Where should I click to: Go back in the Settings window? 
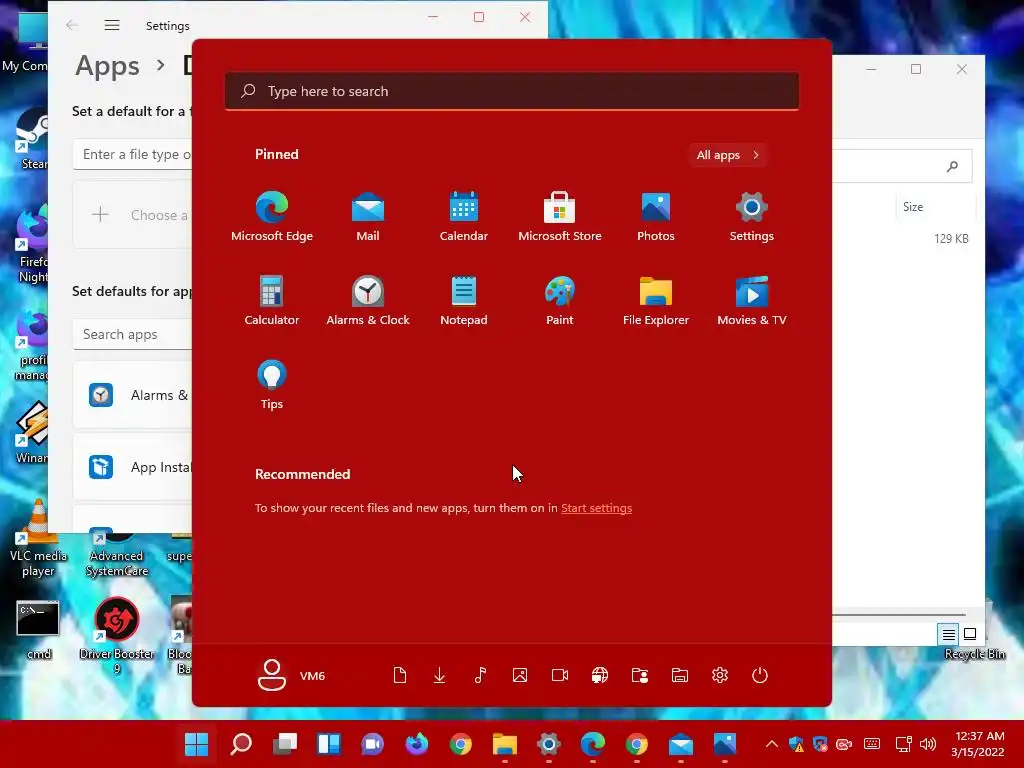pyautogui.click(x=72, y=25)
